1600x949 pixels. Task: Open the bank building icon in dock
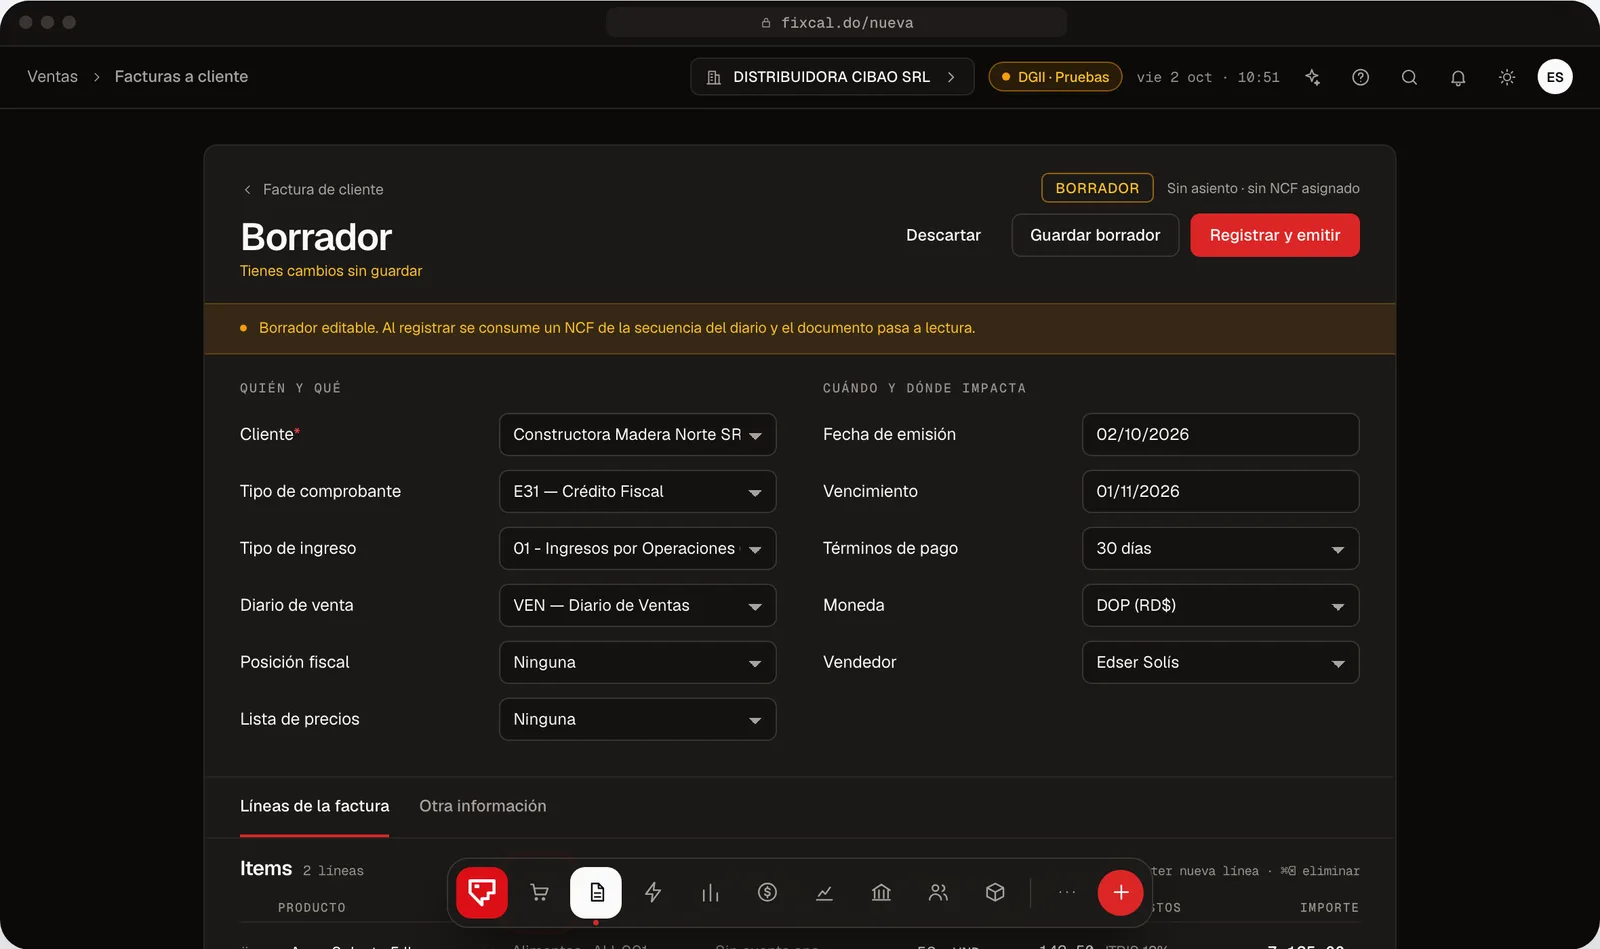[x=881, y=892]
